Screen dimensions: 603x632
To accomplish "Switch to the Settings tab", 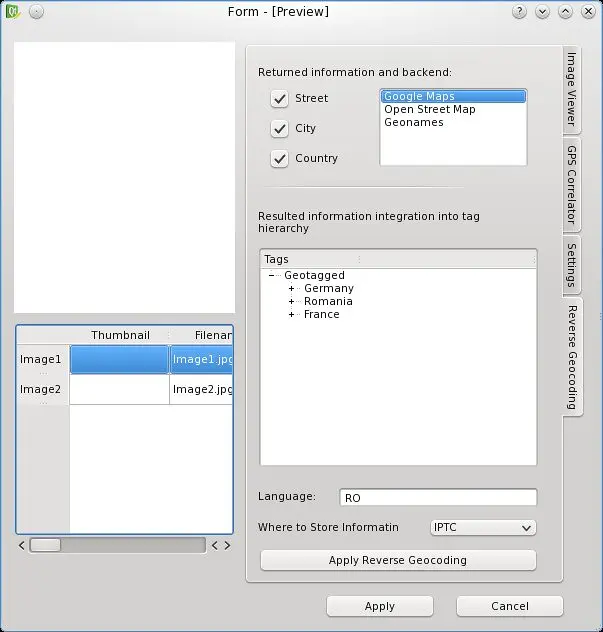I will coord(572,265).
